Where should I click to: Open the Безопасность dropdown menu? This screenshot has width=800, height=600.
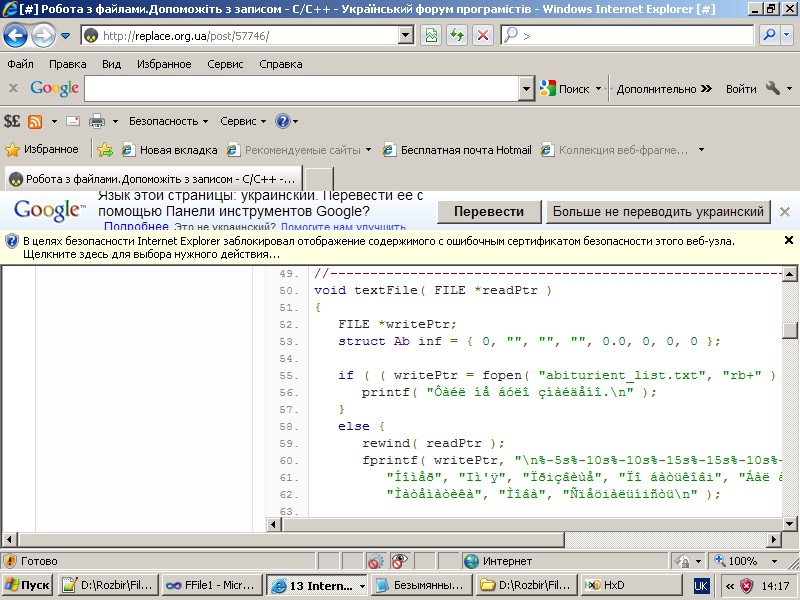coord(168,121)
